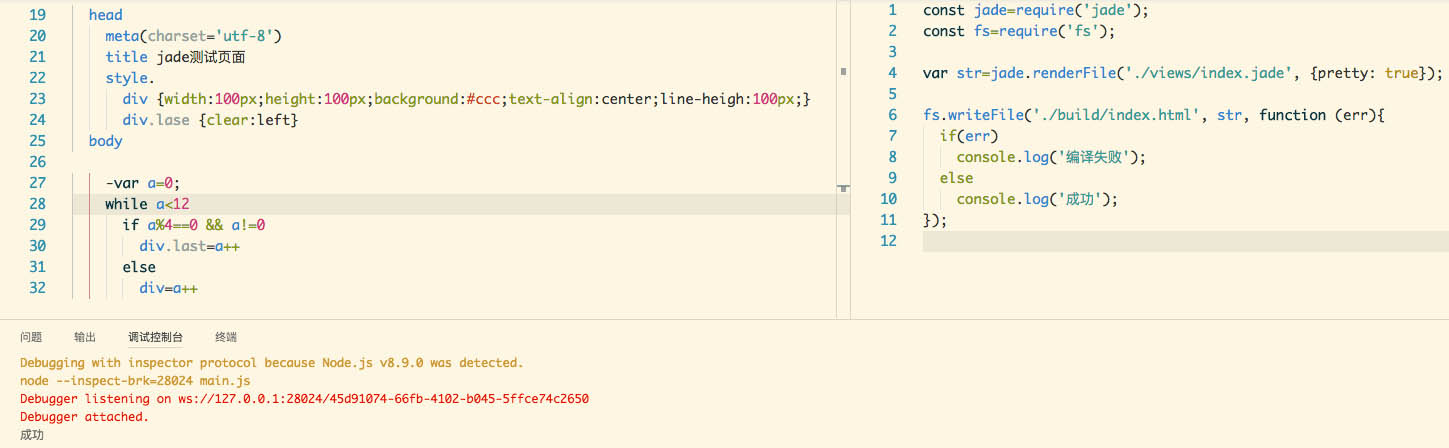Click line number 28 in the gutter

[37, 204]
